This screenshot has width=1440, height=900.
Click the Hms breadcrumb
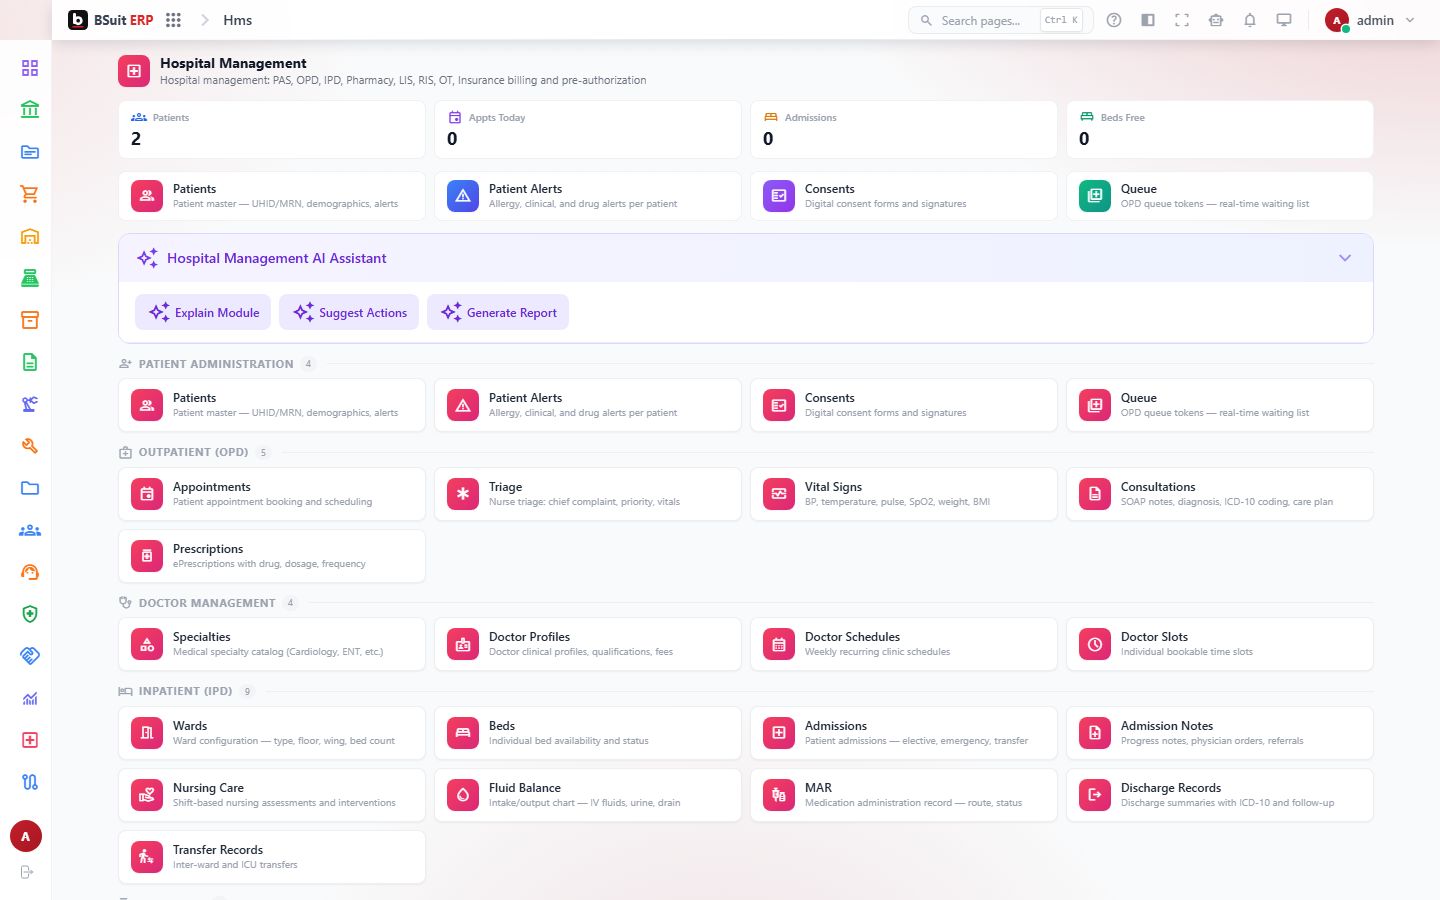[x=238, y=20]
